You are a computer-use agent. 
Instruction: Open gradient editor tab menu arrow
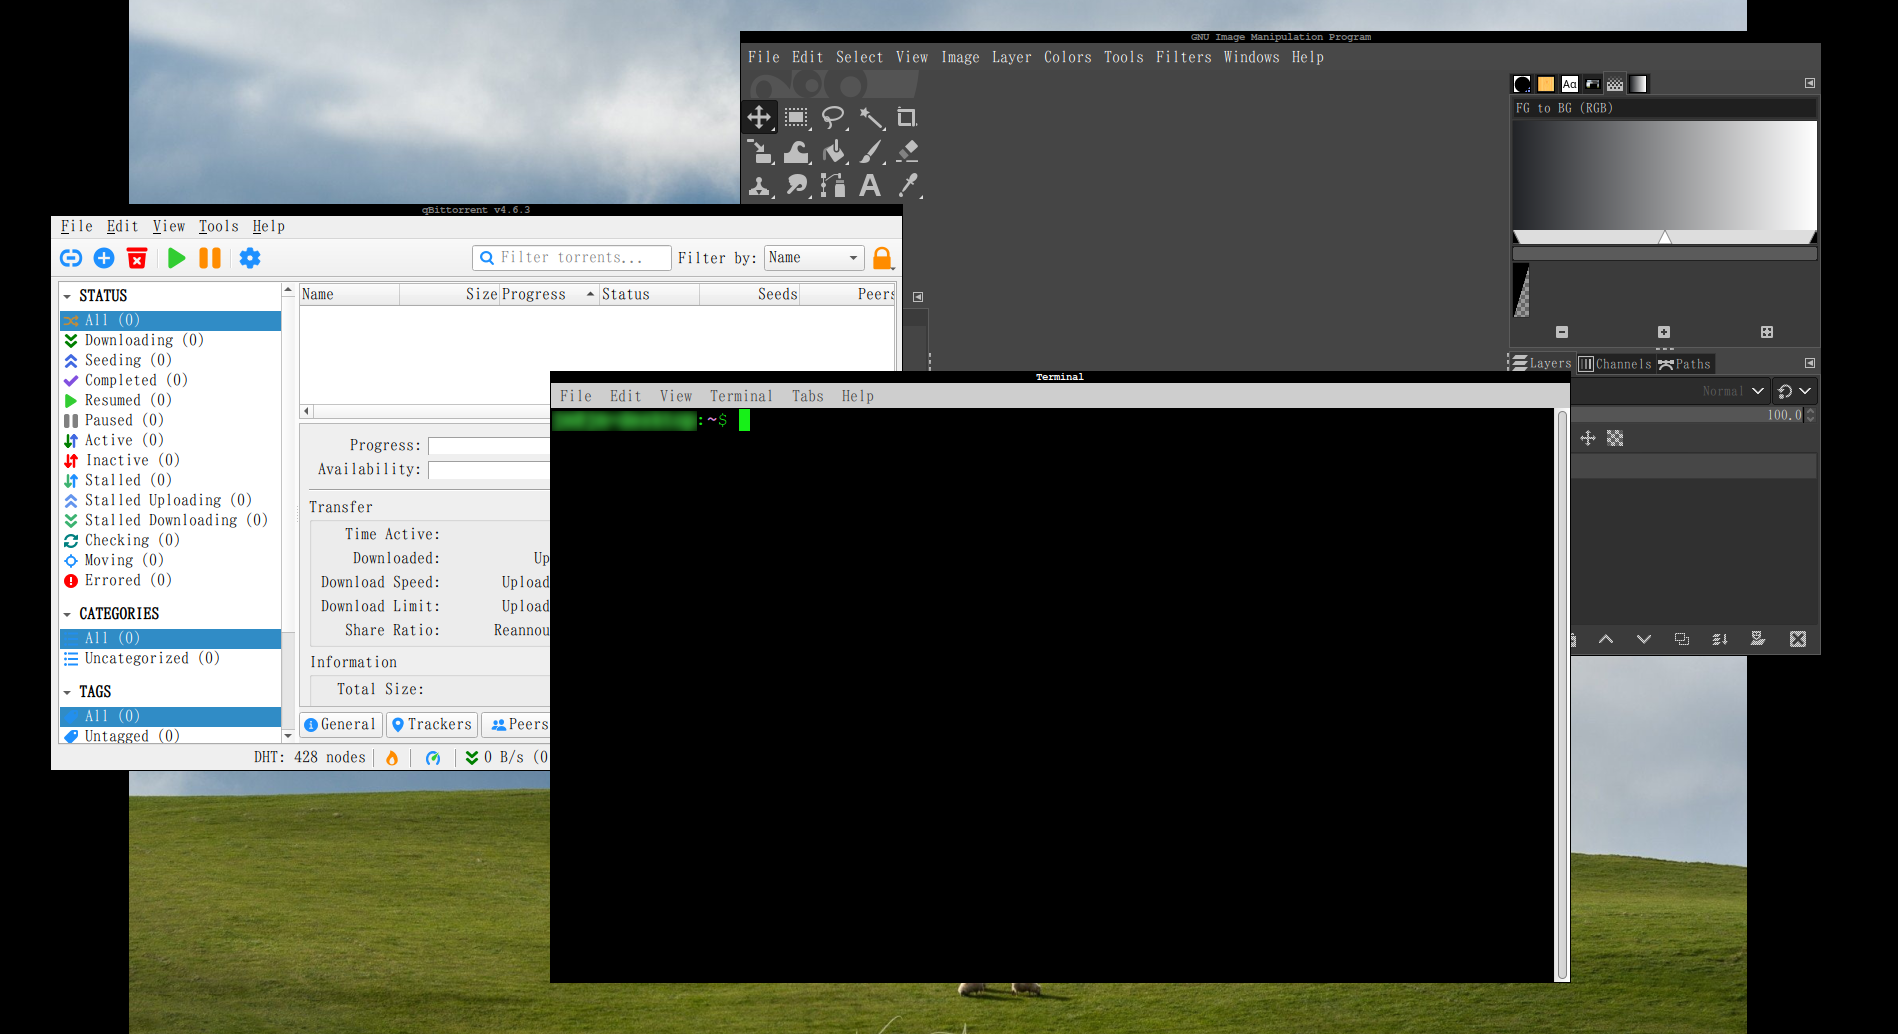tap(1810, 83)
